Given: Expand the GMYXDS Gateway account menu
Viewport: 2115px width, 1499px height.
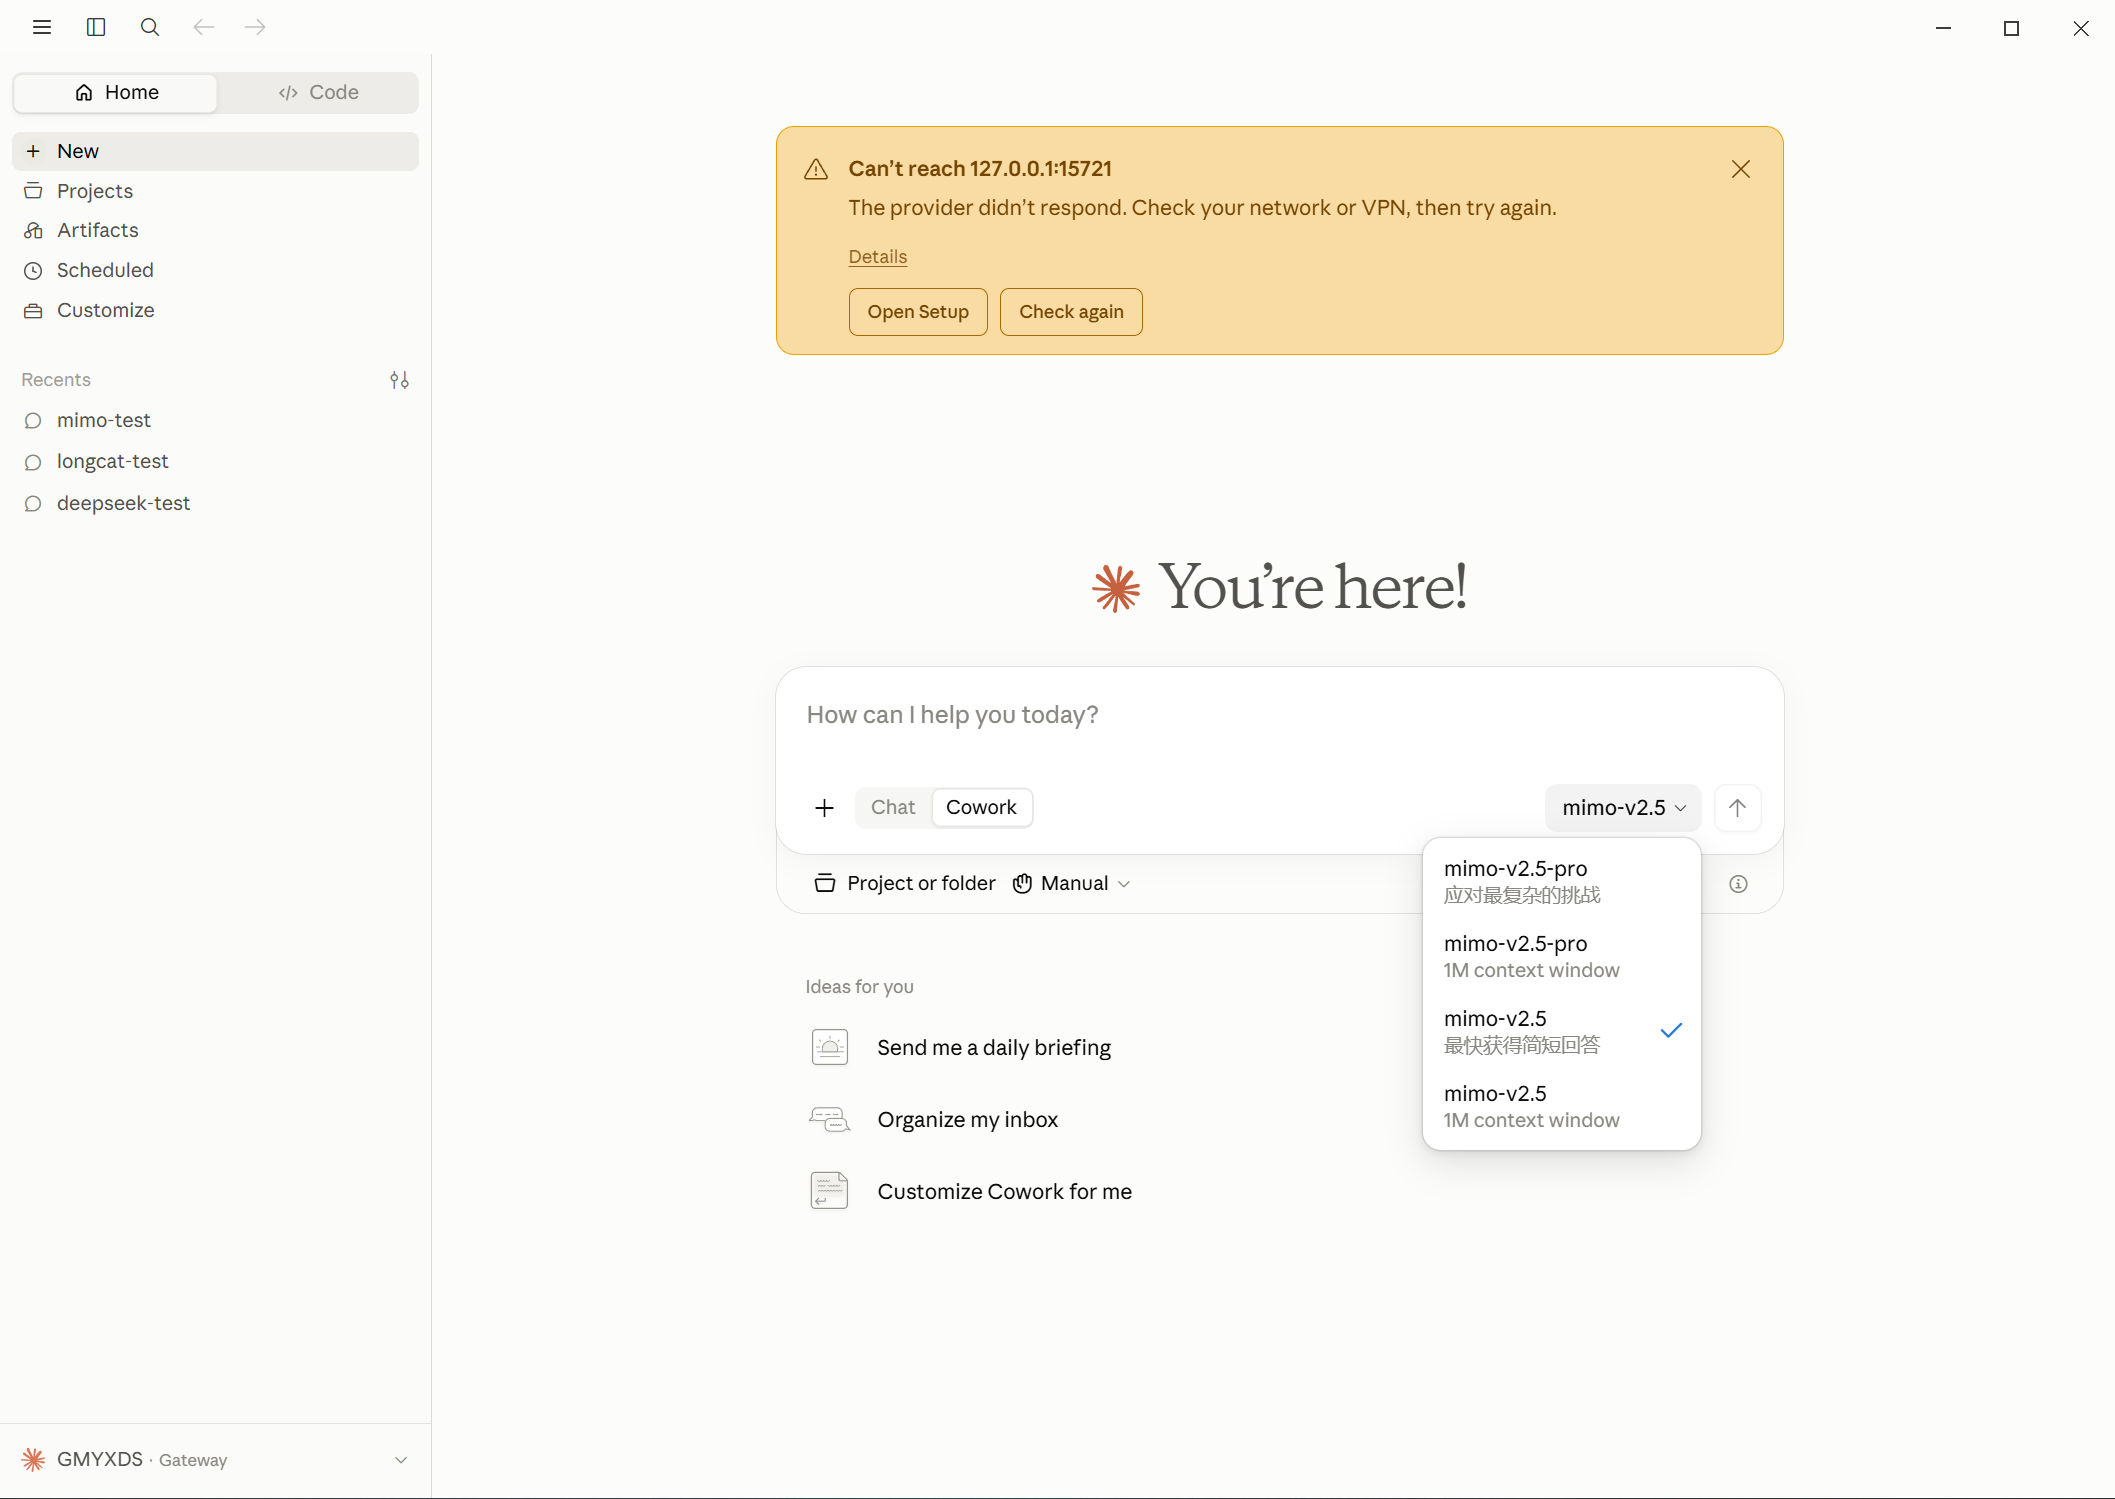Looking at the screenshot, I should pos(215,1460).
